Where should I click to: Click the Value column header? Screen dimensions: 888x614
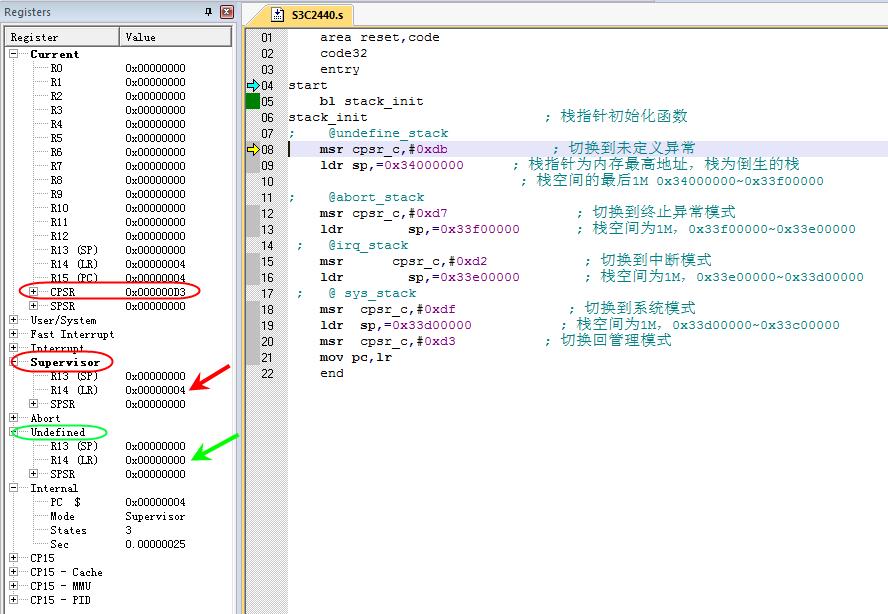click(x=176, y=37)
